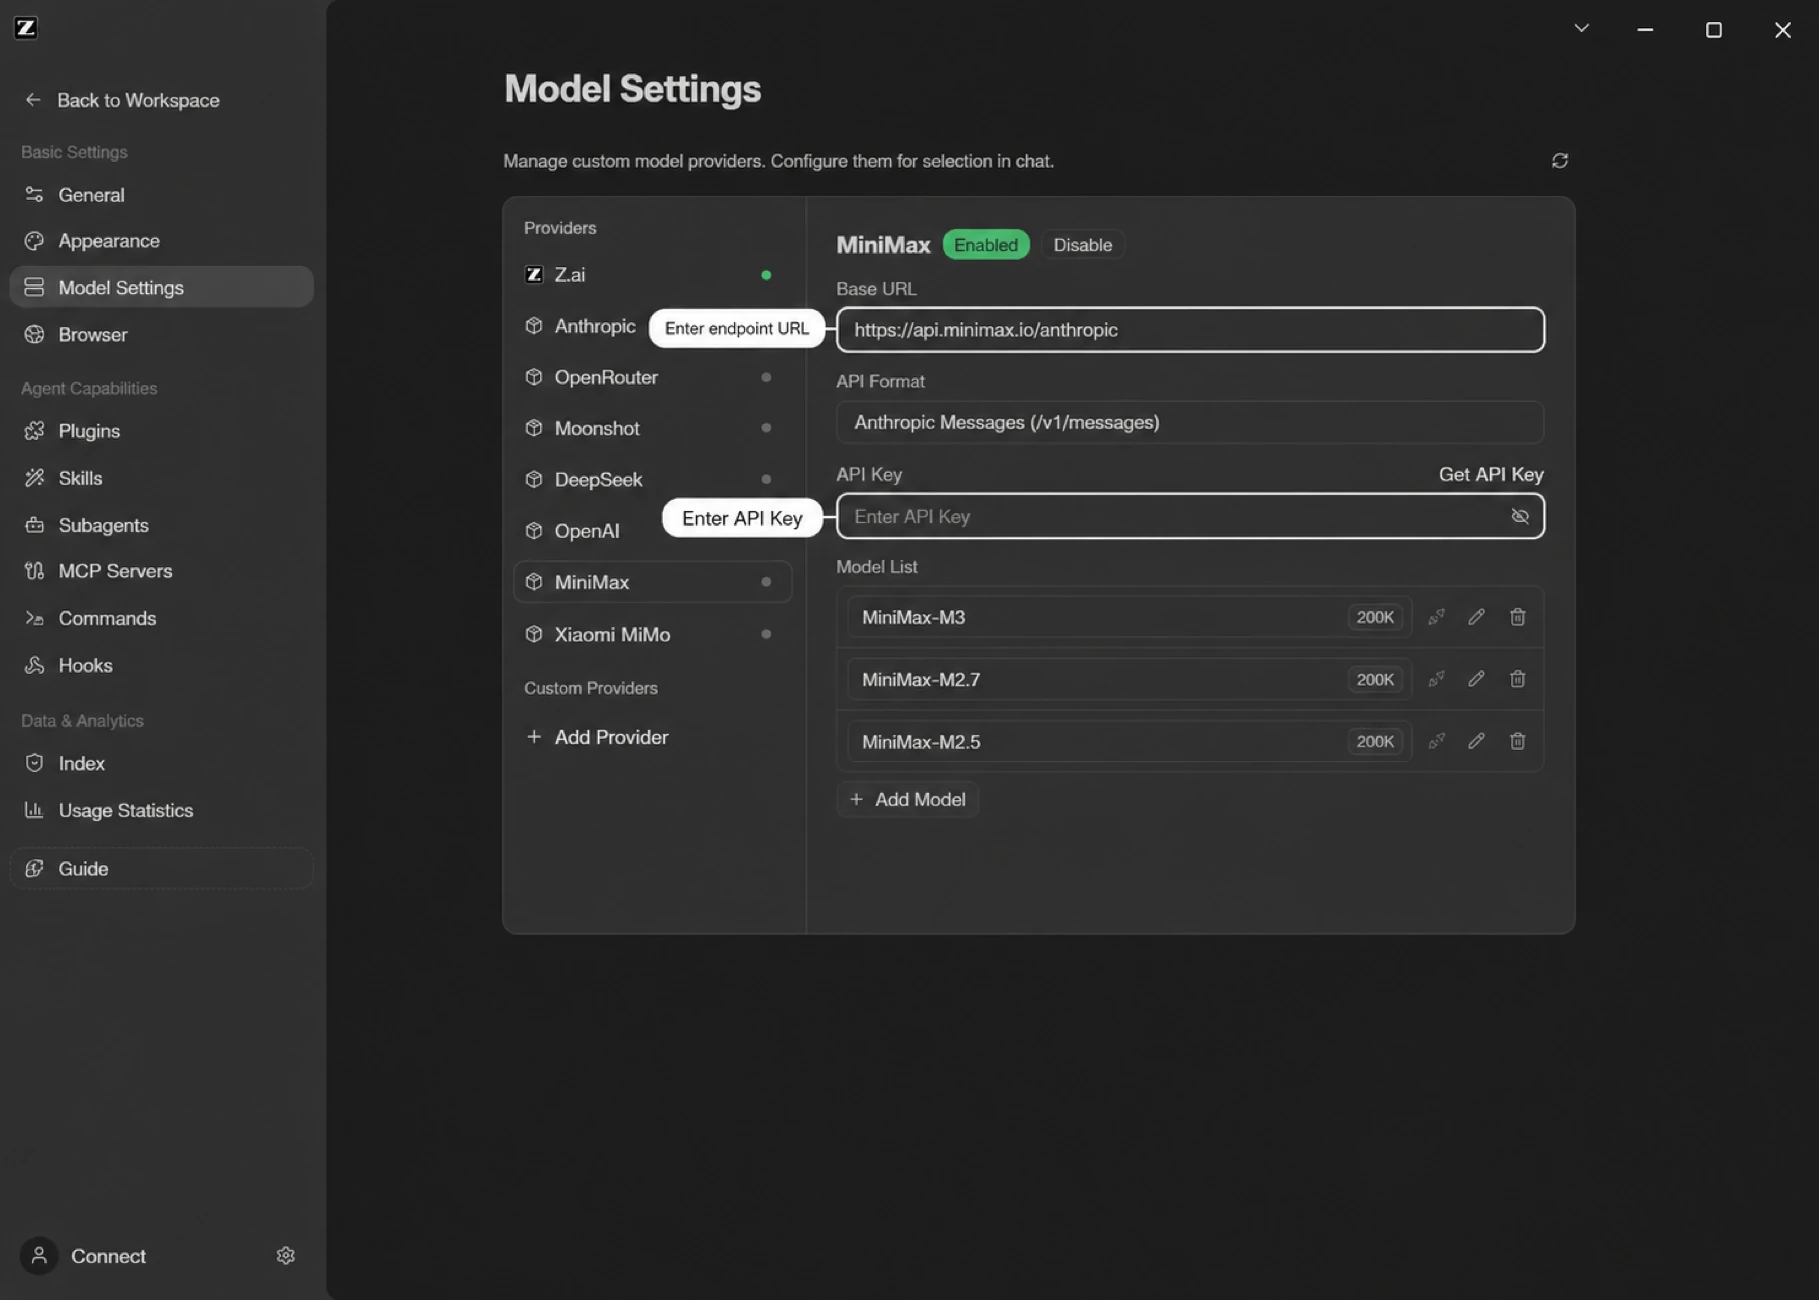Screen dimensions: 1819x1300
Task: Click the Commands terminal icon
Action: [34, 618]
